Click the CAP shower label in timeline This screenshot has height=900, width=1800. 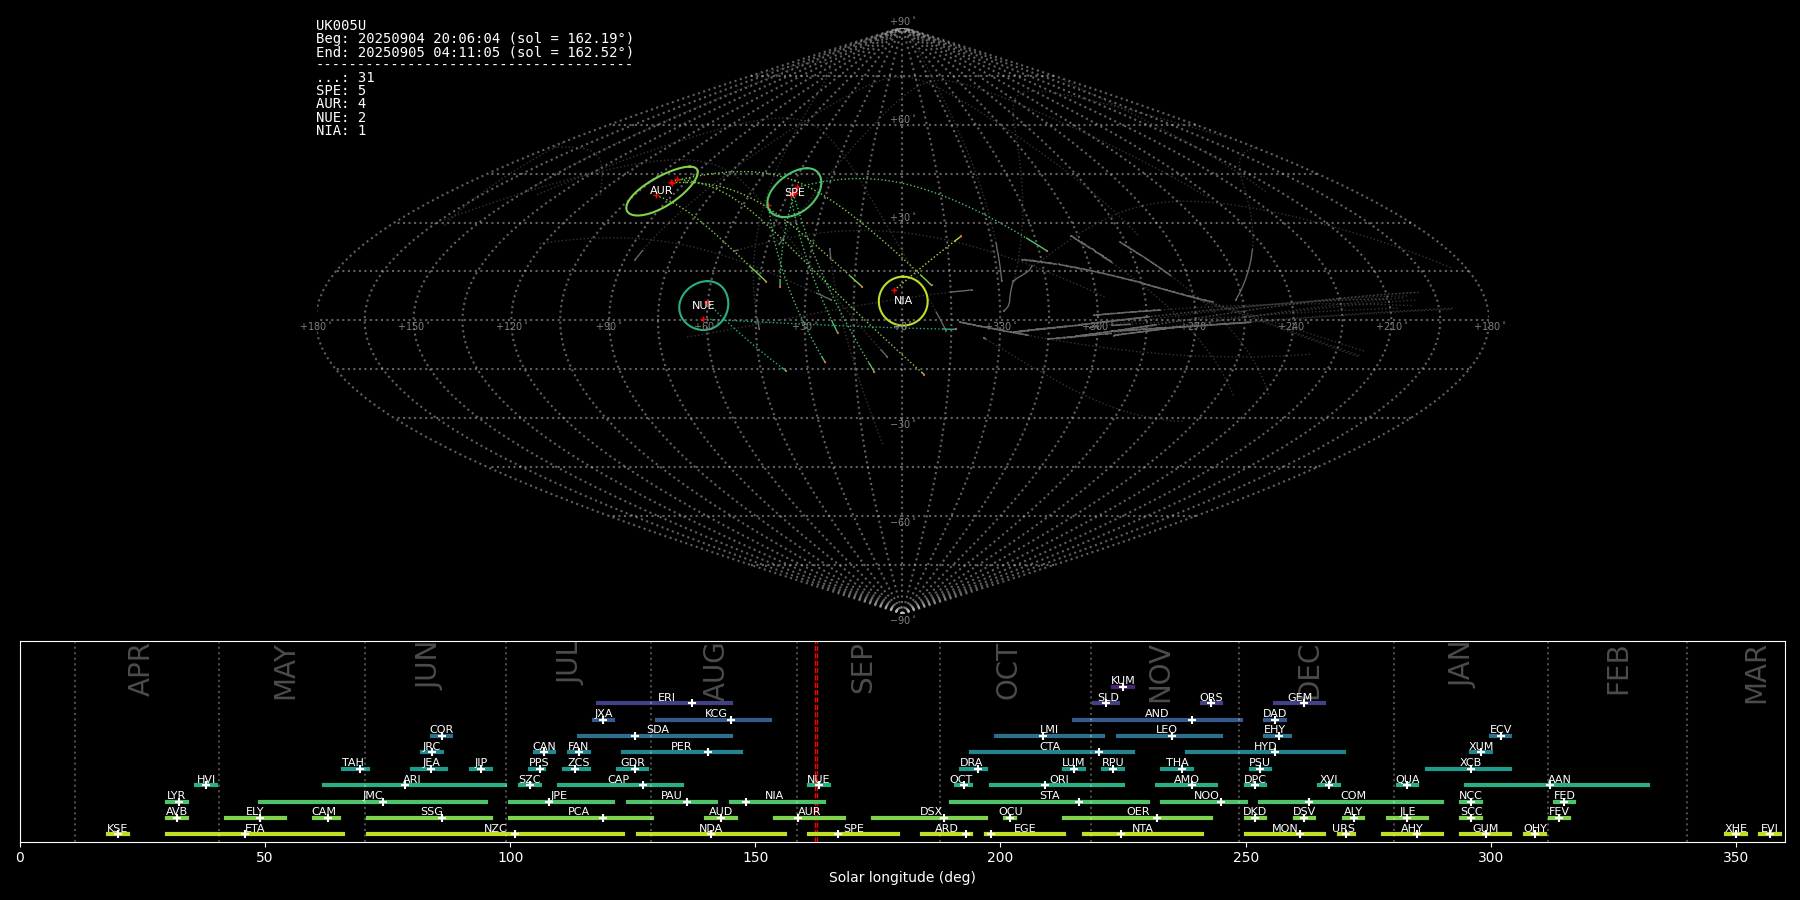pyautogui.click(x=619, y=780)
